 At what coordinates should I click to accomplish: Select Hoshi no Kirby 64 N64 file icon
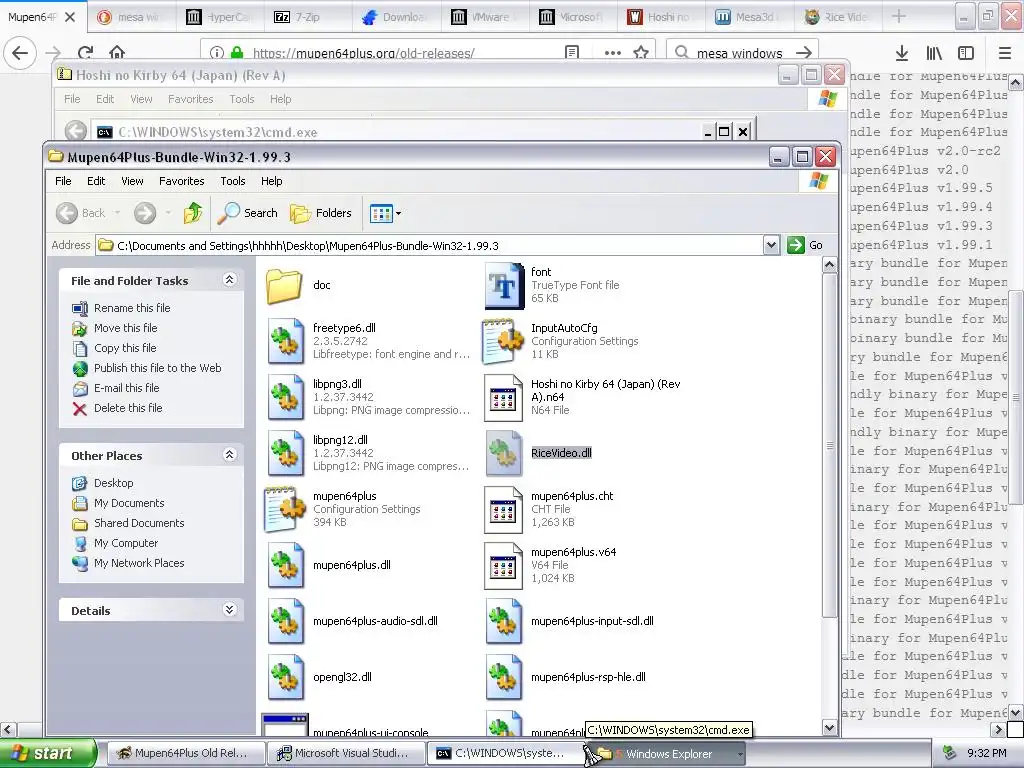click(x=504, y=397)
